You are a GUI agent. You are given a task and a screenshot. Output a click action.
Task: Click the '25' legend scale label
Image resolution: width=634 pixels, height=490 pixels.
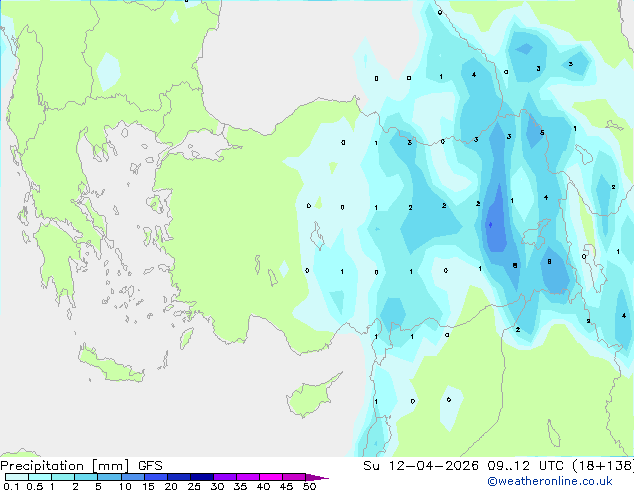click(194, 486)
